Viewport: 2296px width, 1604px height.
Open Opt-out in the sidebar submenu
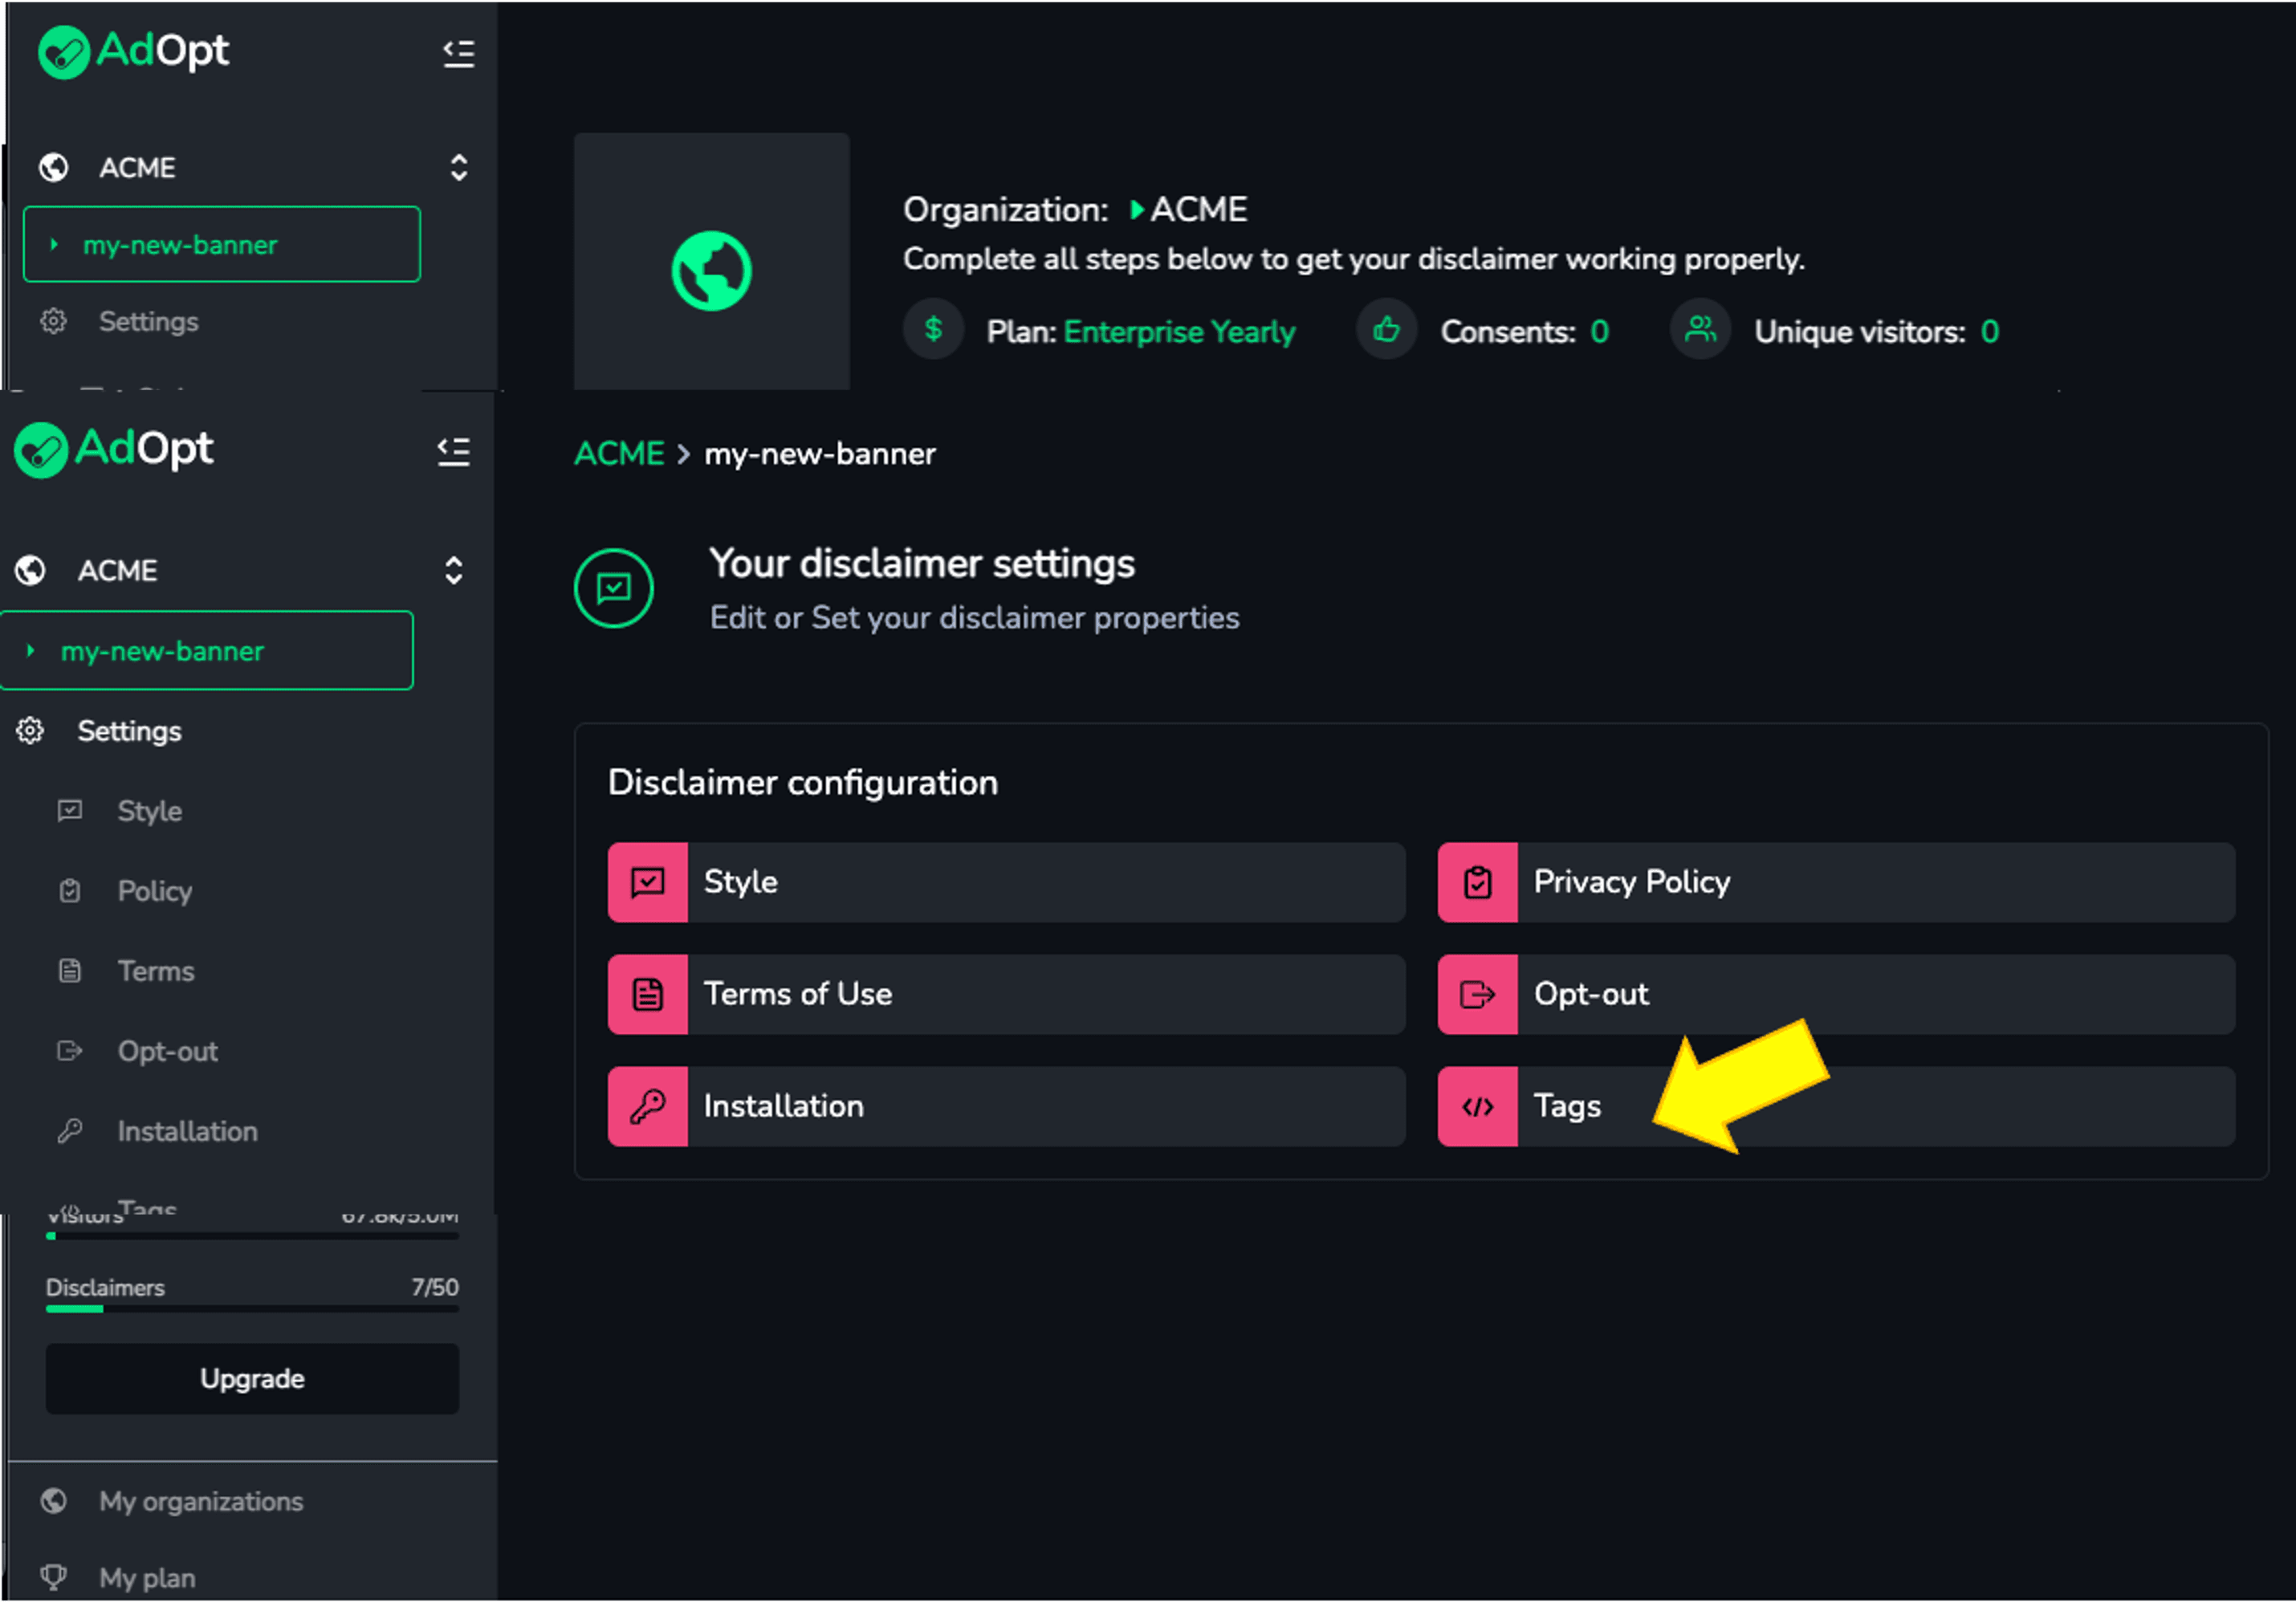click(168, 1051)
